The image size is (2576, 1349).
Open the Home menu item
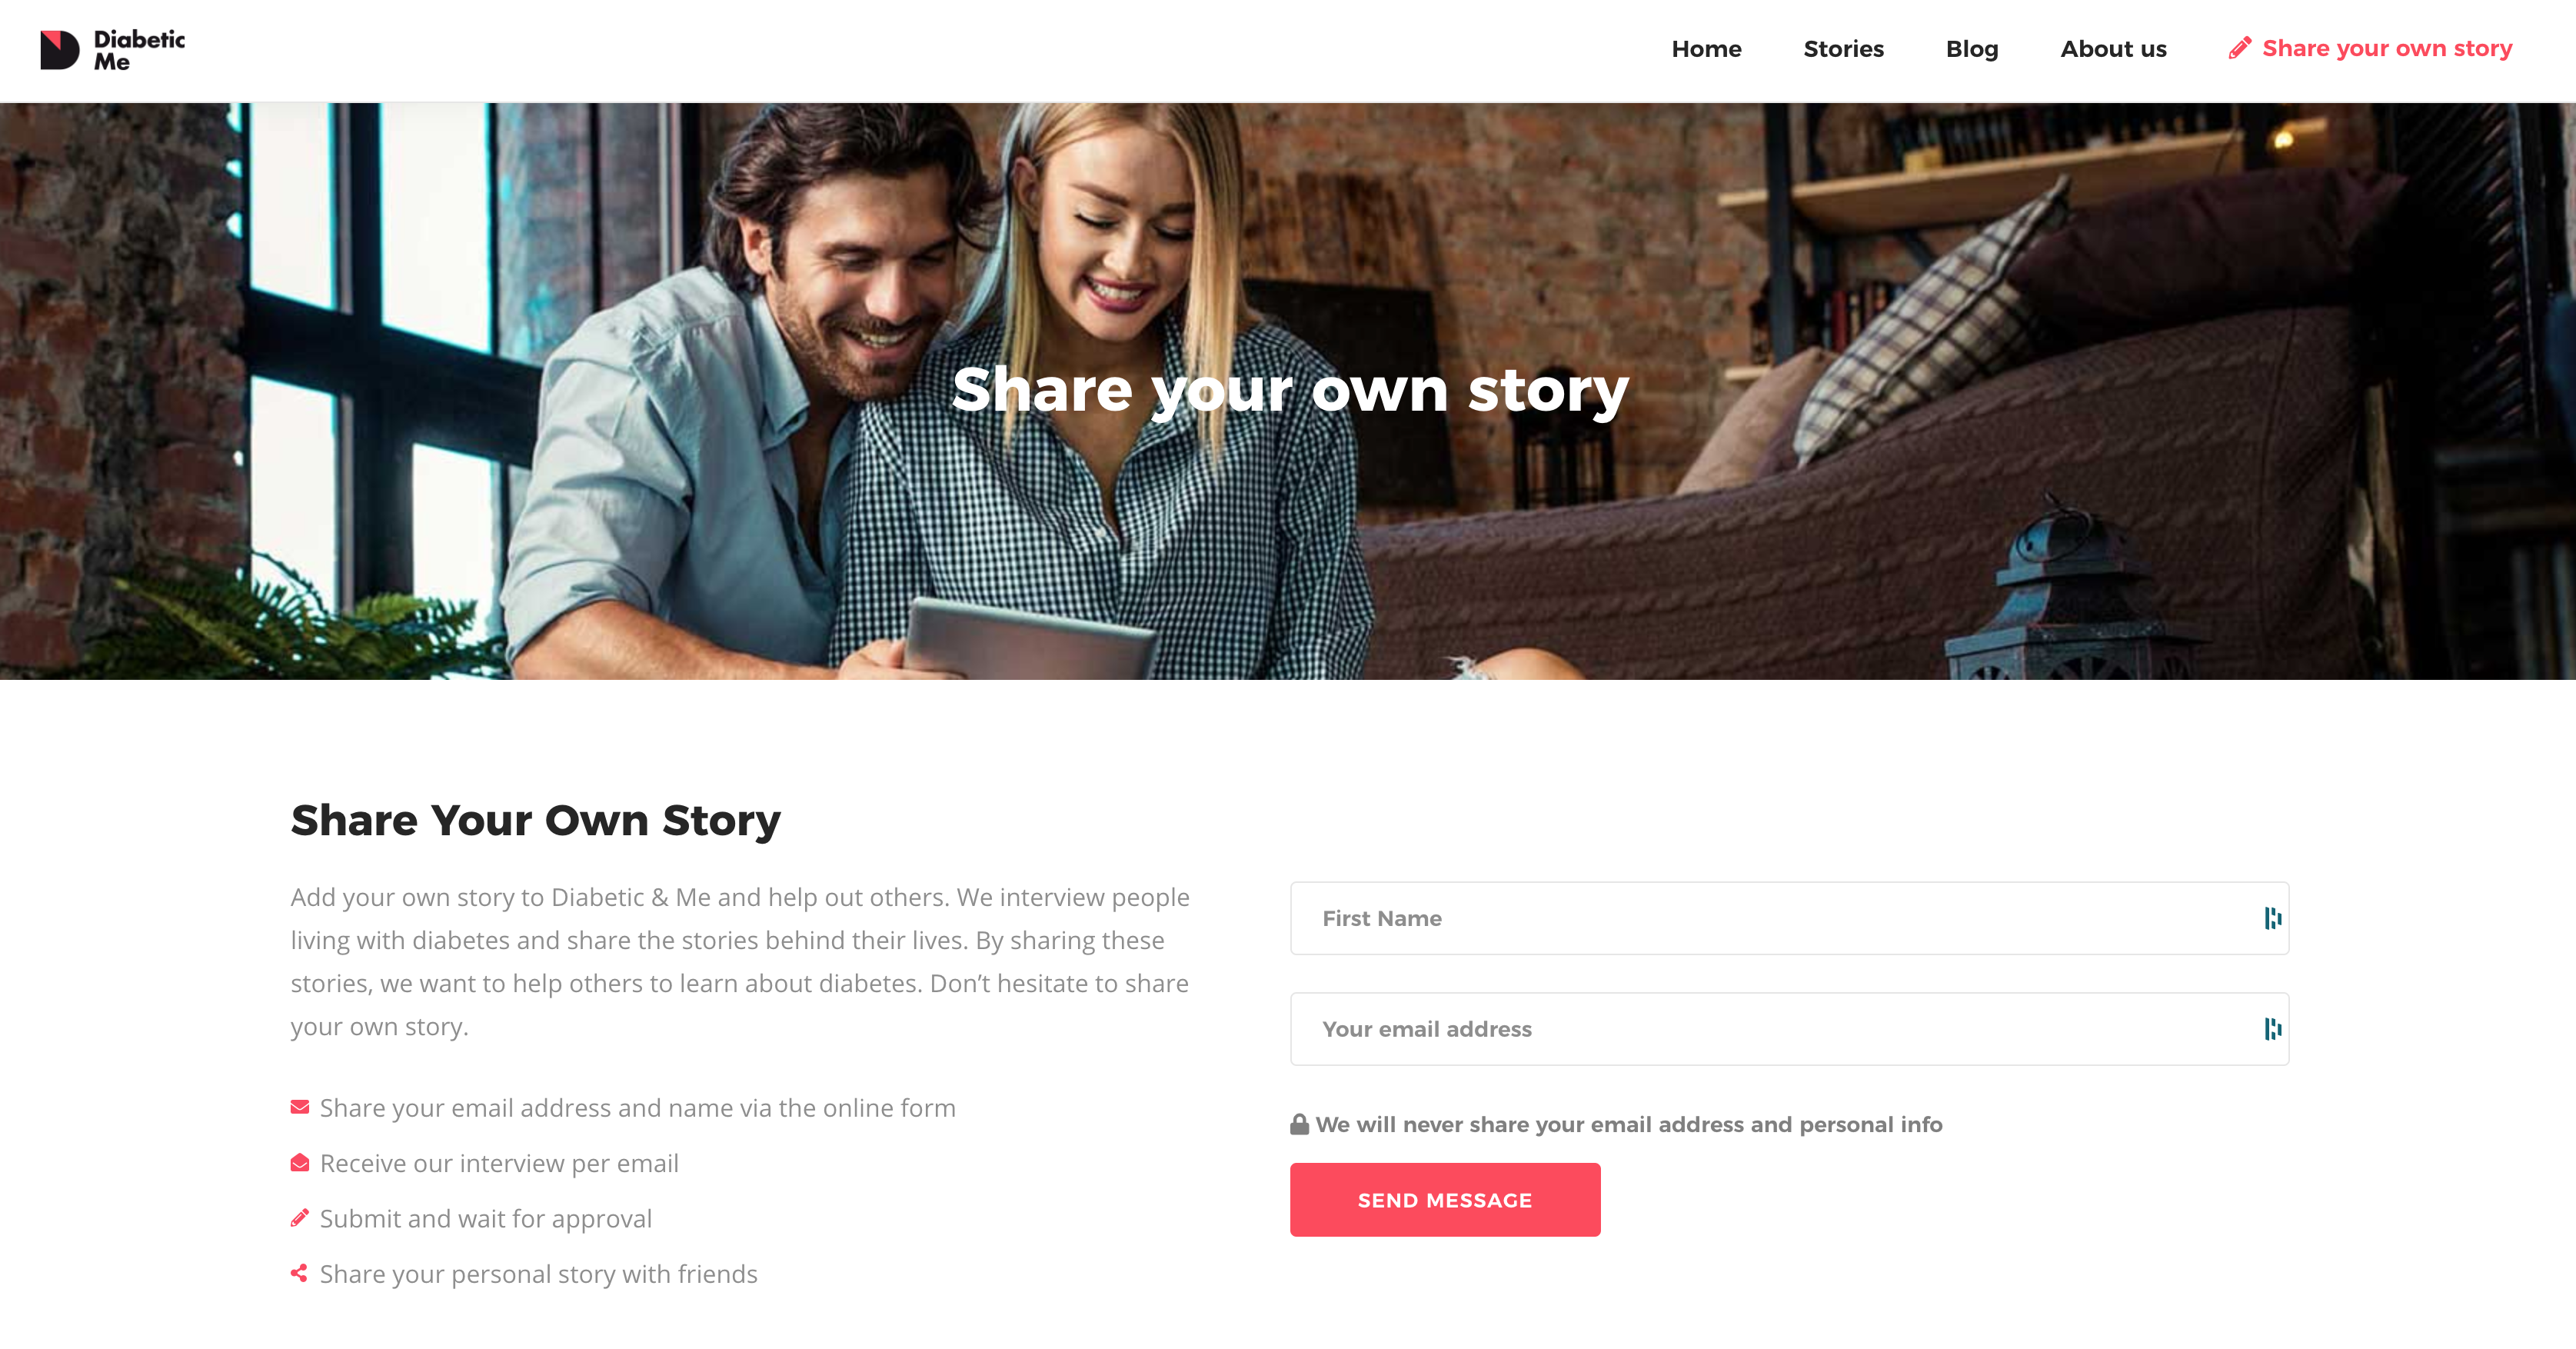click(1706, 49)
